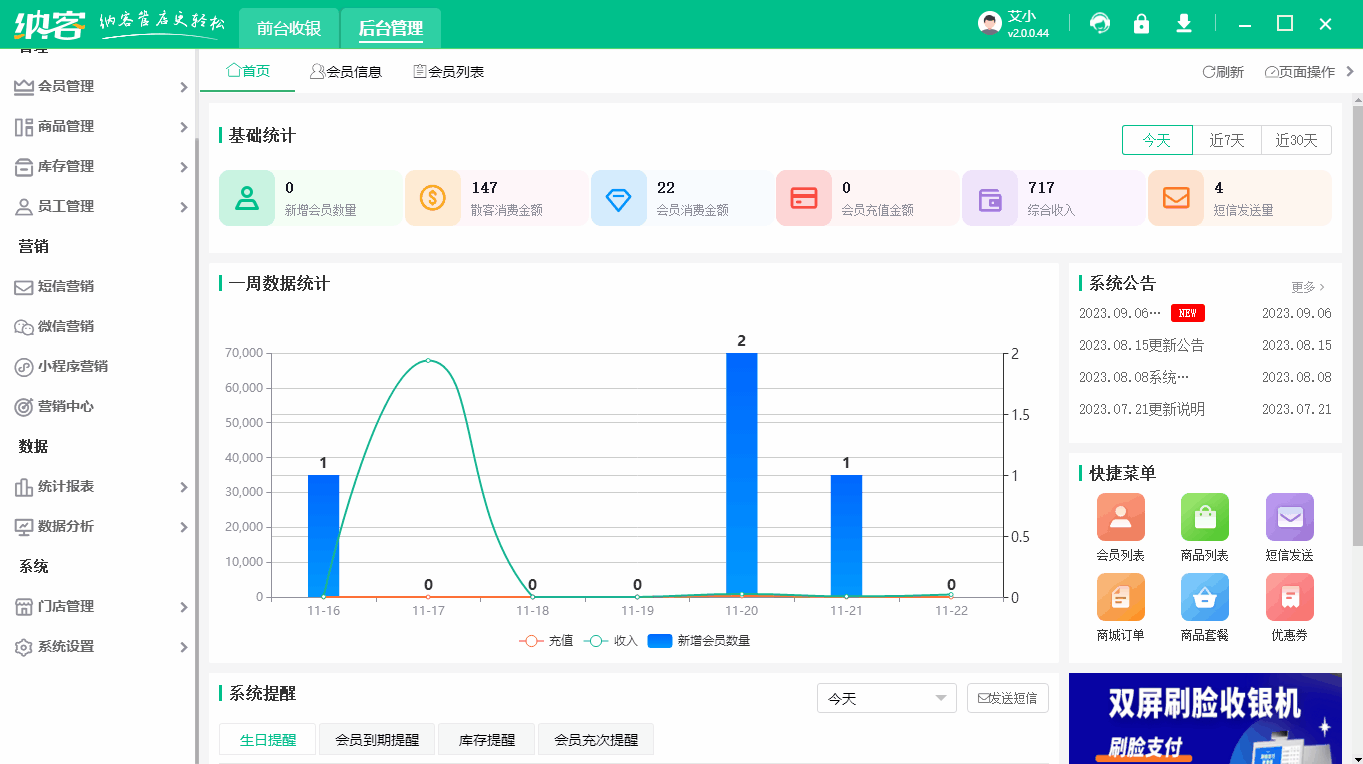Click the lock icon in the title bar
Screen dimensions: 1363x764
1141,22
